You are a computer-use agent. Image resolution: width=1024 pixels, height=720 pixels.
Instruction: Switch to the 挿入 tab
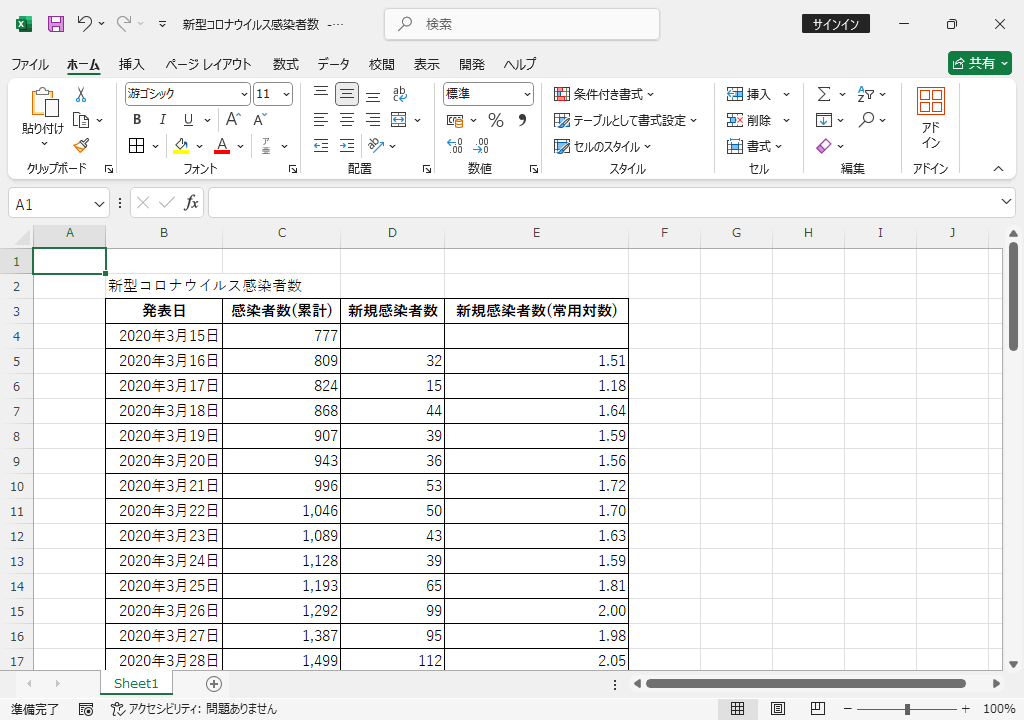pos(131,64)
